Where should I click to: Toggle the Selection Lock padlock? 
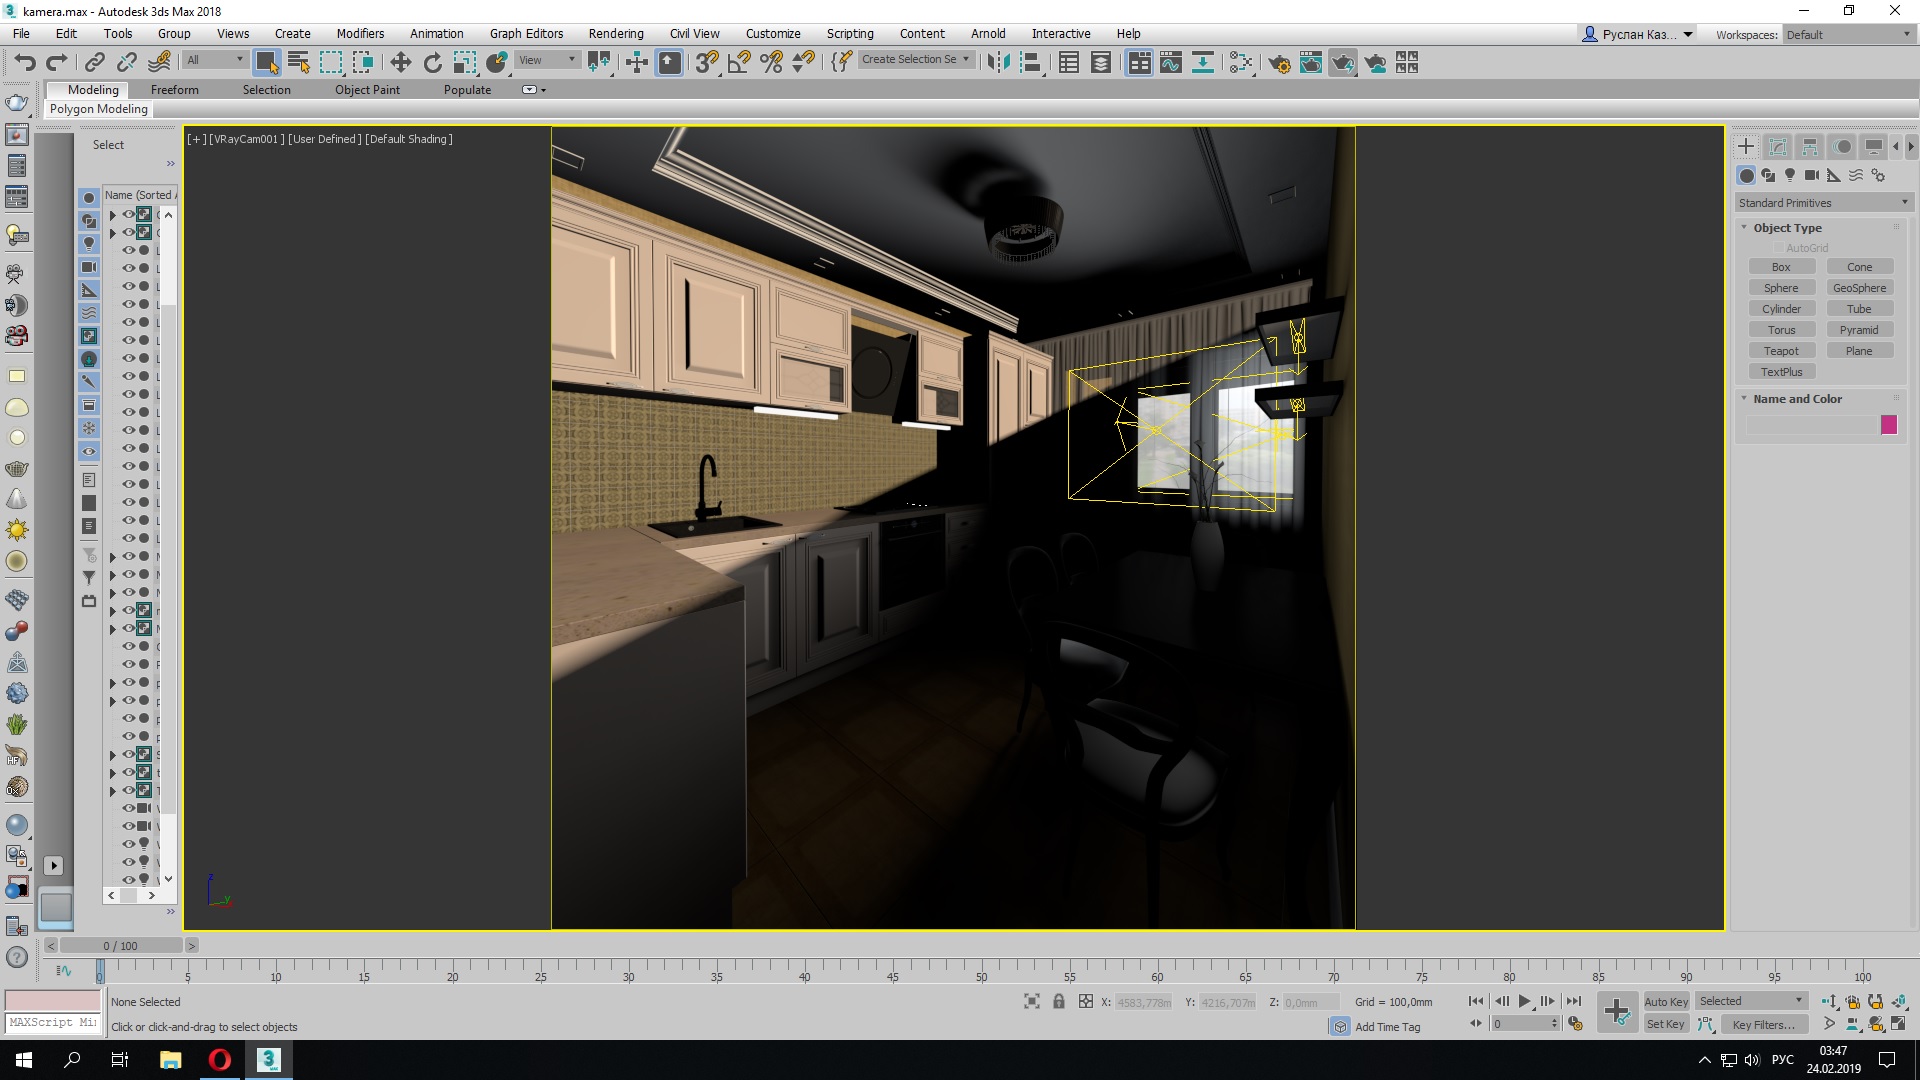(x=1058, y=1001)
